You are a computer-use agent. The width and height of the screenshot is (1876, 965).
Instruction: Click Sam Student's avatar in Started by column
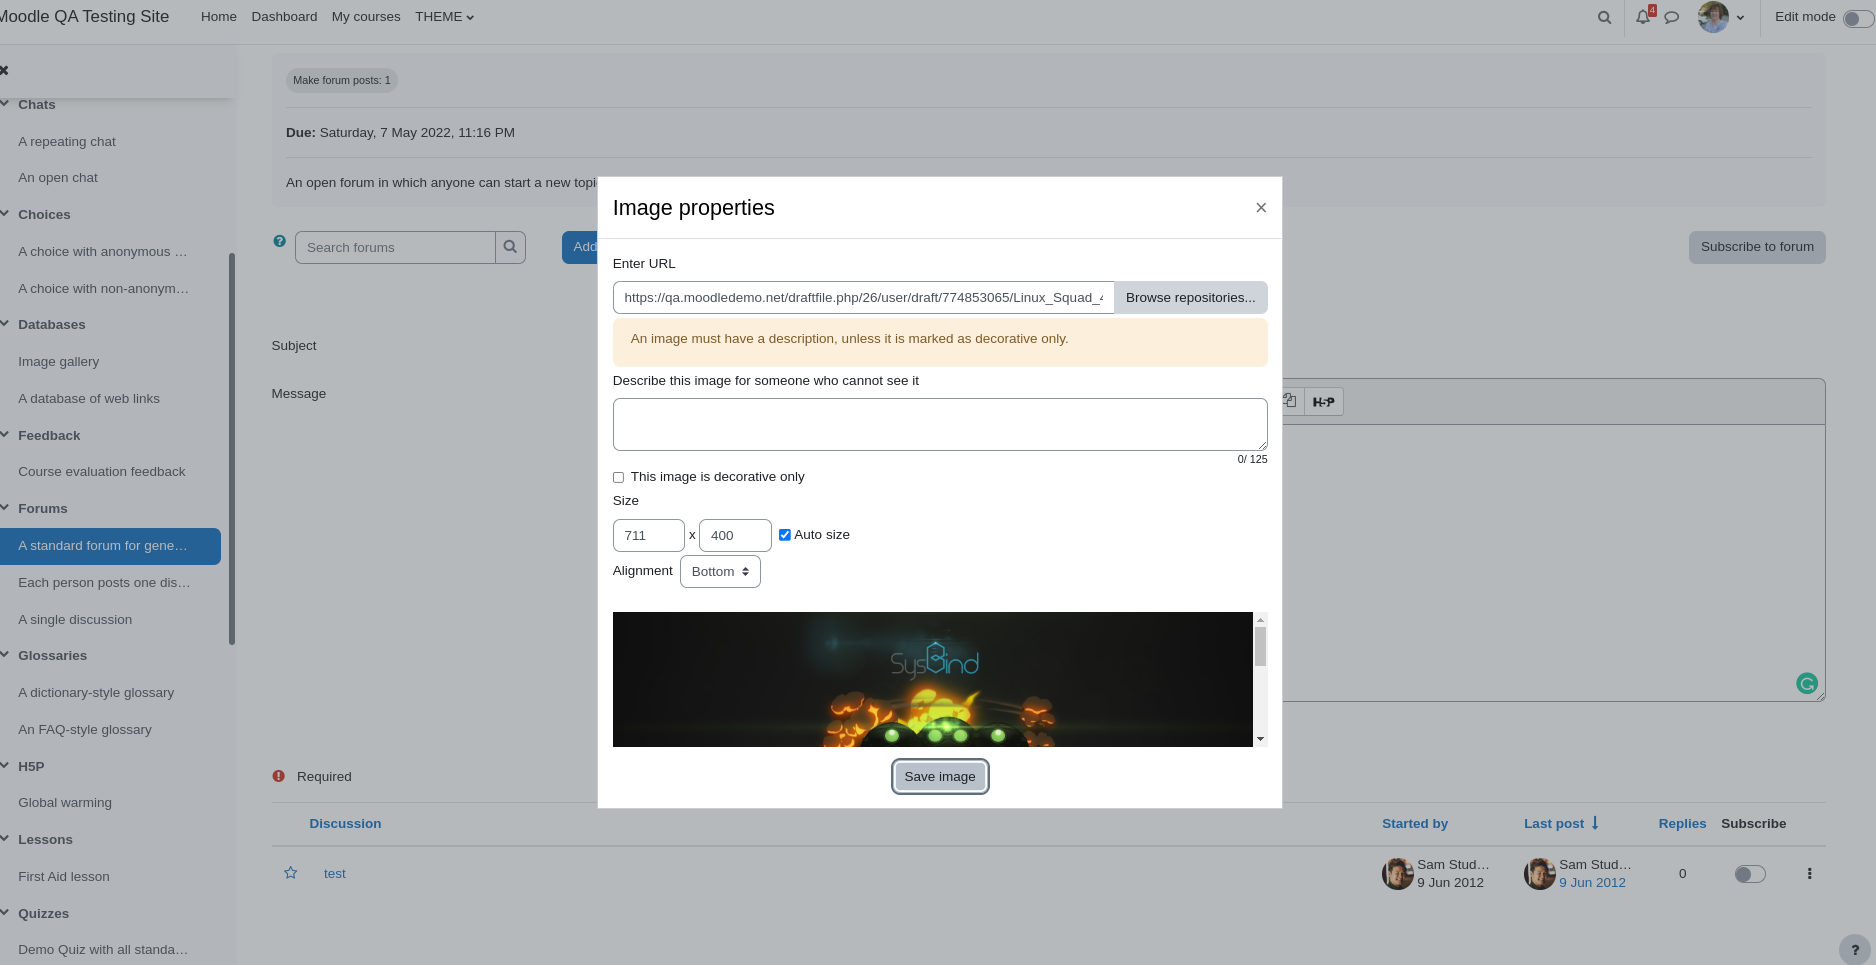pyautogui.click(x=1398, y=873)
